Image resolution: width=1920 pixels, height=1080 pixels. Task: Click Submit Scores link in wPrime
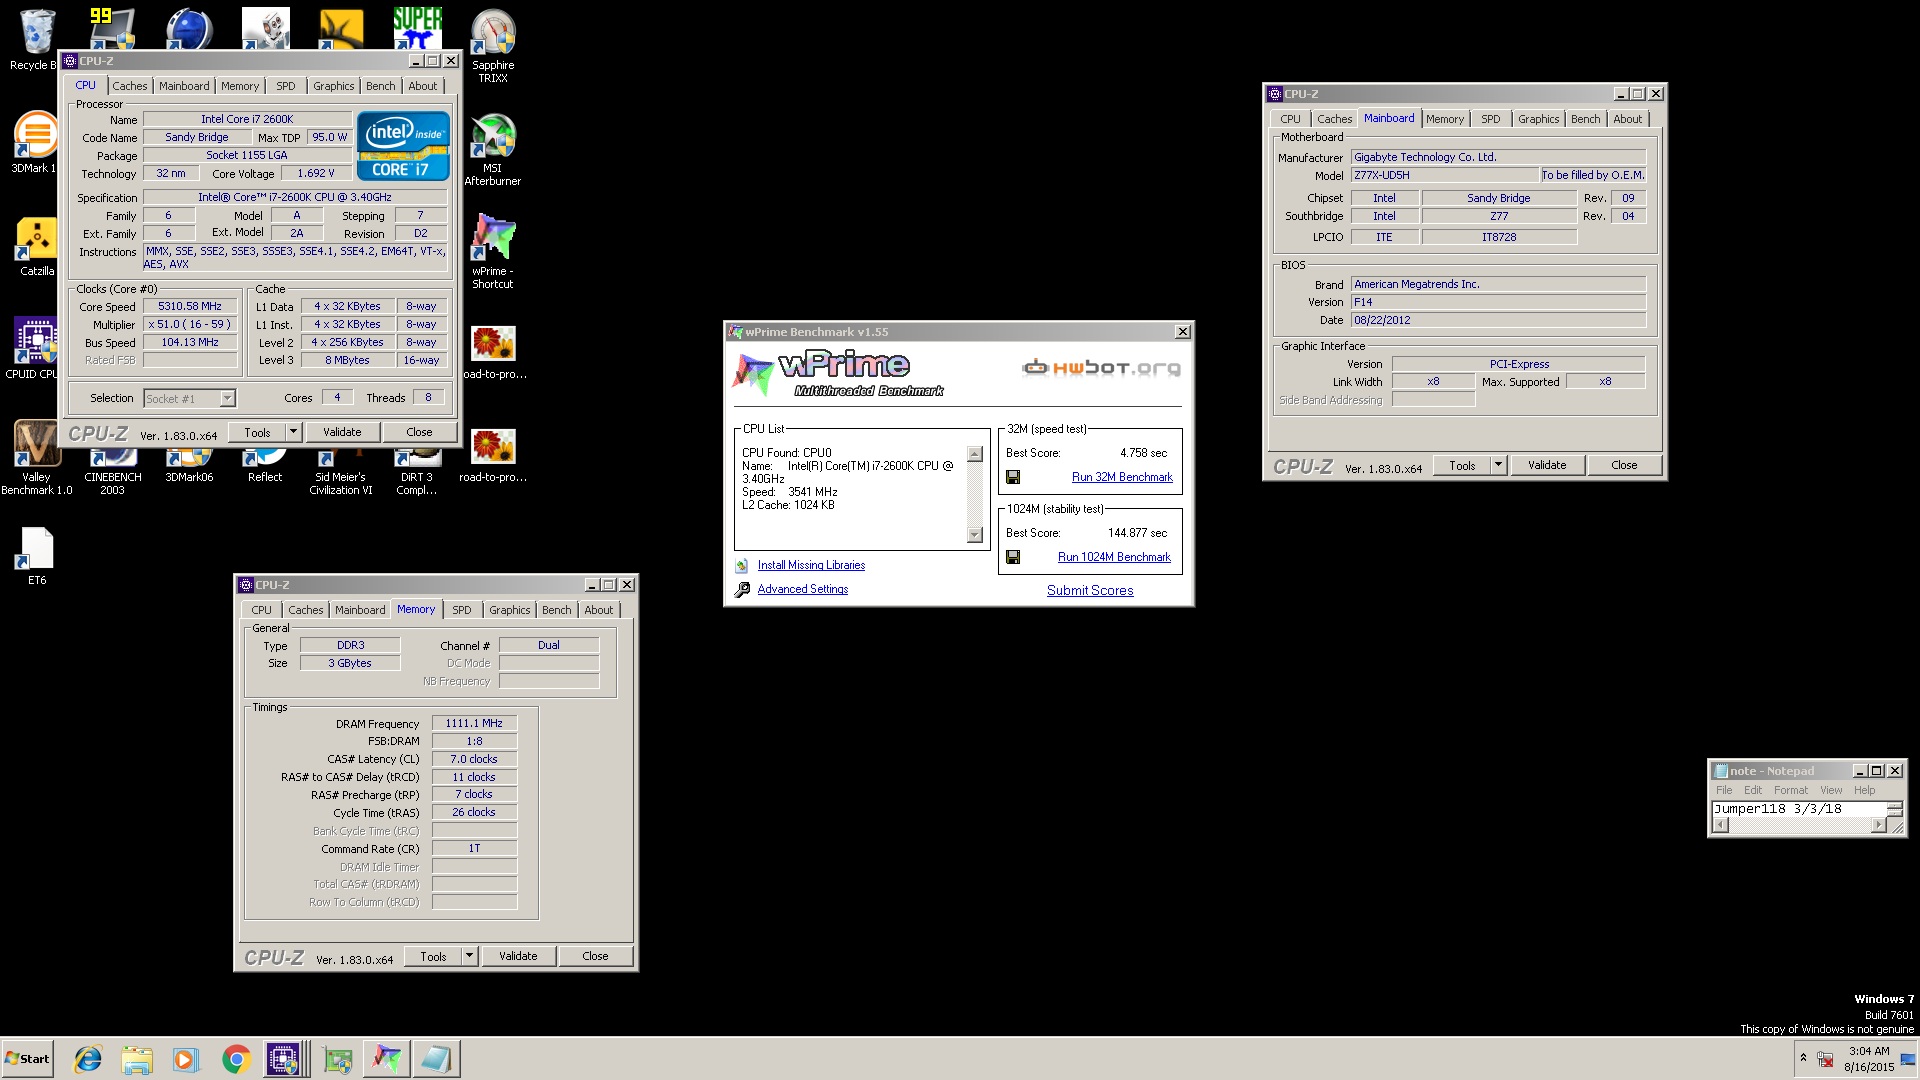[x=1090, y=591]
